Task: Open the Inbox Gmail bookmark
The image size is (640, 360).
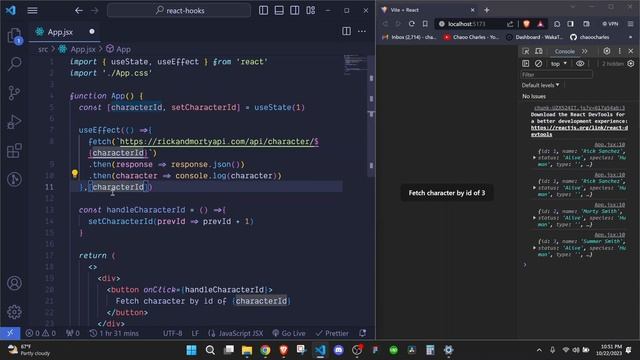Action: point(409,37)
